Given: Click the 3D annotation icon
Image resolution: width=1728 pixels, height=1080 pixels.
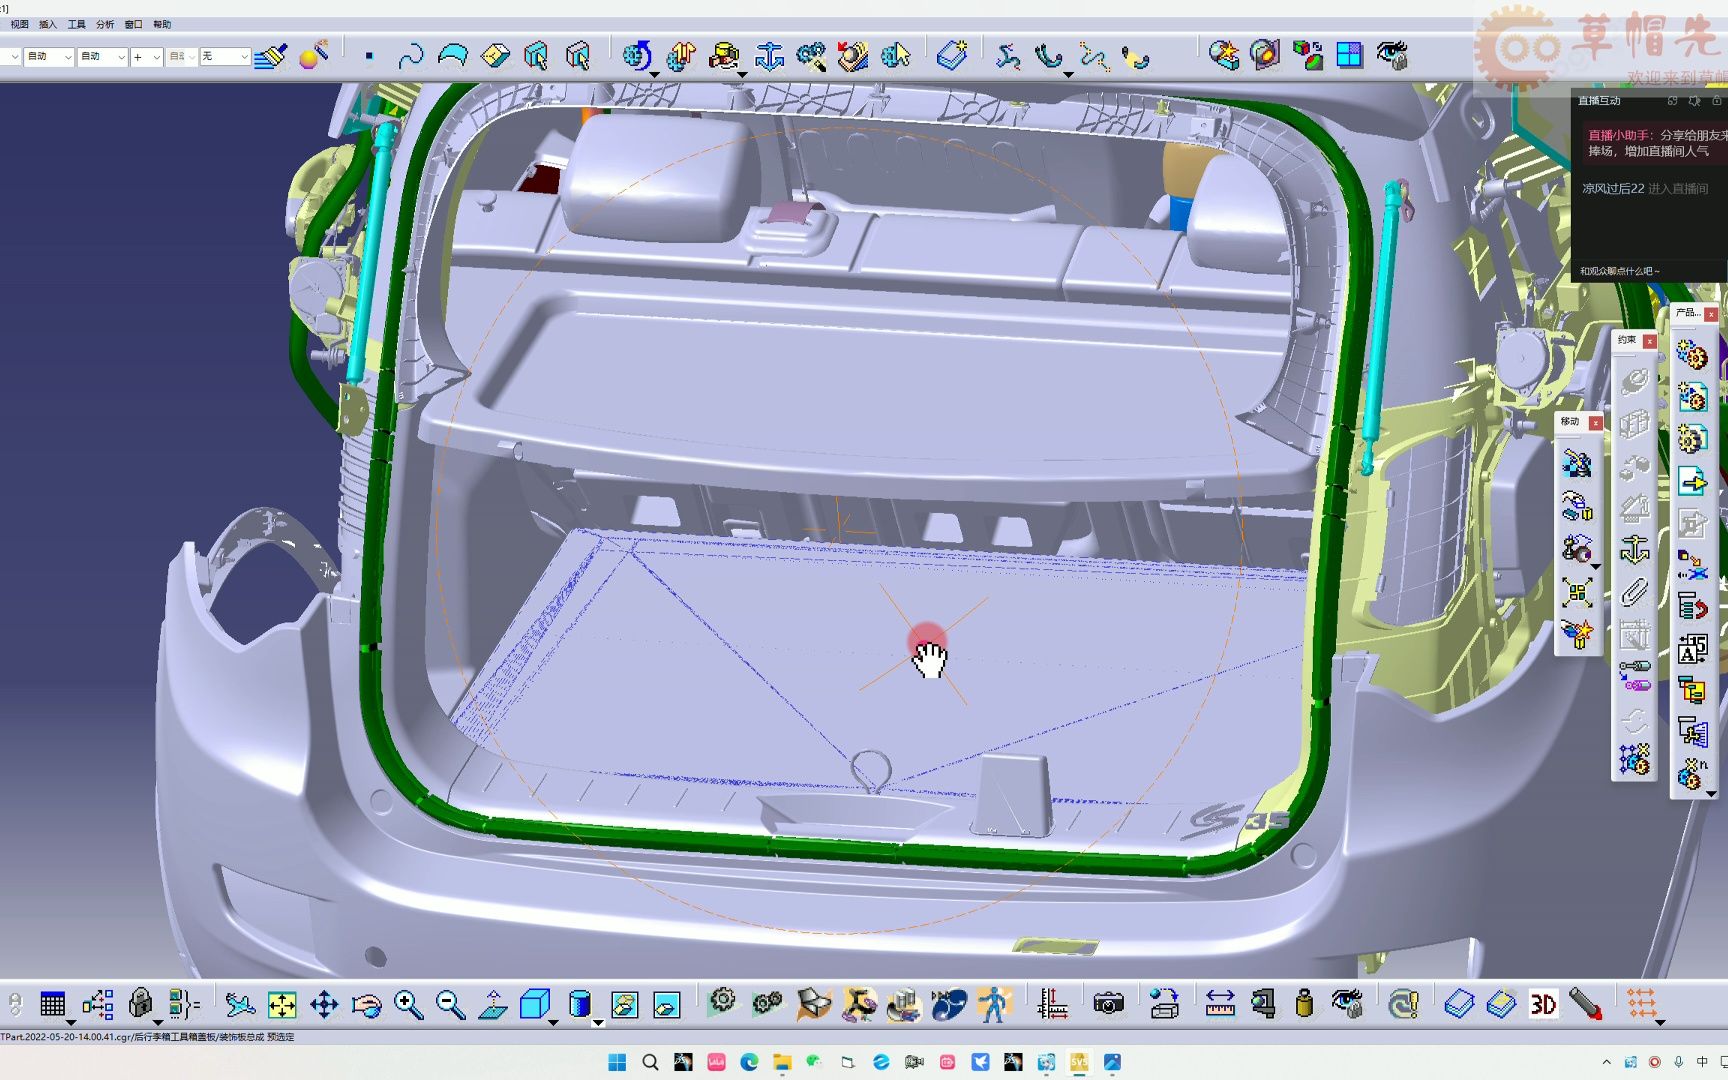Looking at the screenshot, I should click(x=1543, y=1003).
